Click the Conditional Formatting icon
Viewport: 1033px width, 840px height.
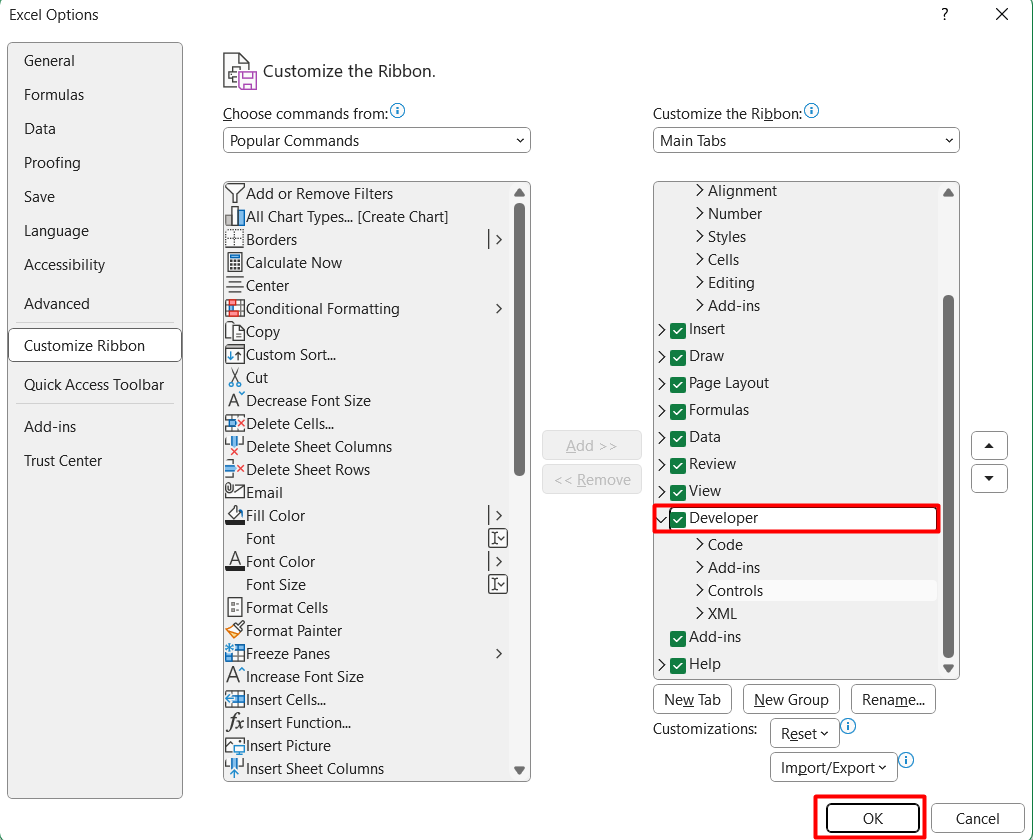click(x=235, y=309)
